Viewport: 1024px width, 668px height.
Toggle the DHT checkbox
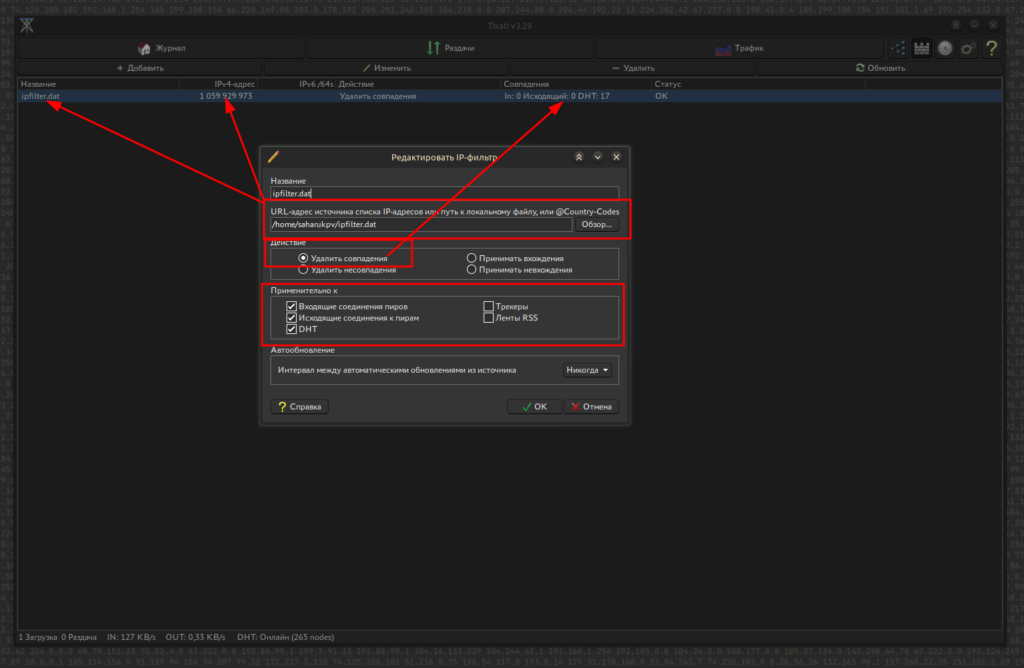point(291,329)
